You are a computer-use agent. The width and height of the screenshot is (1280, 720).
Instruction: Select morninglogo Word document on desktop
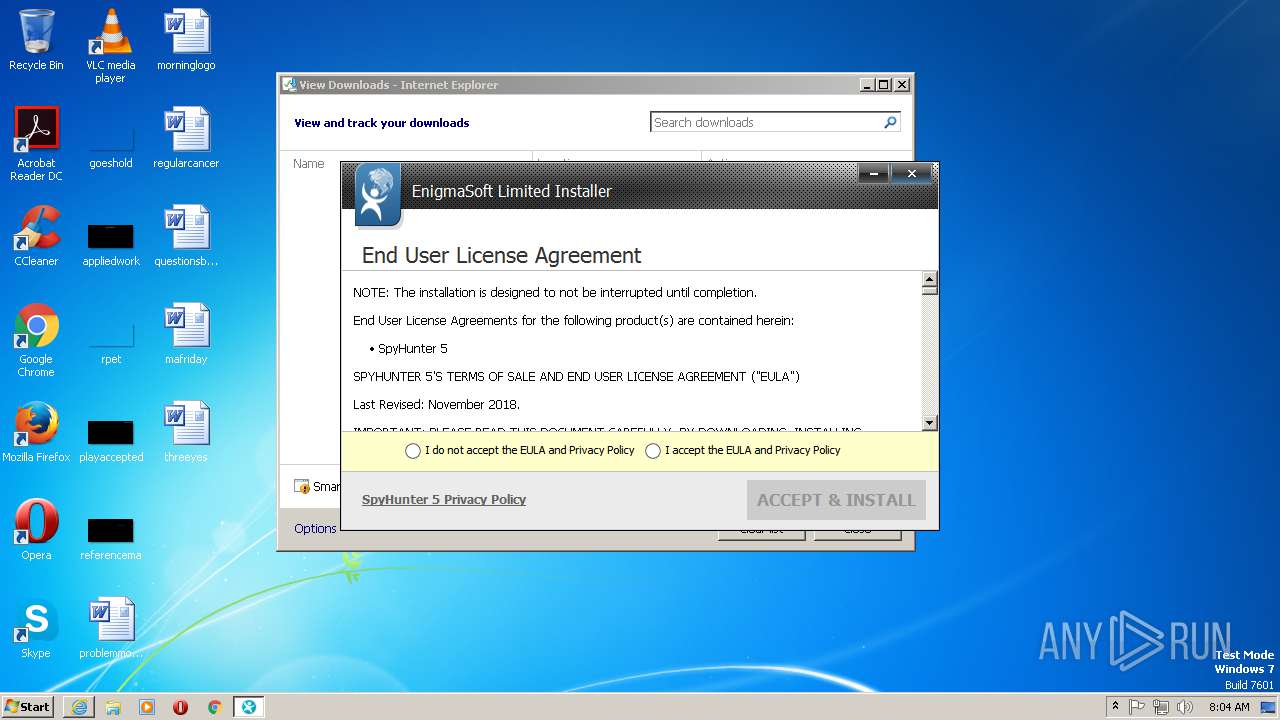tap(186, 41)
